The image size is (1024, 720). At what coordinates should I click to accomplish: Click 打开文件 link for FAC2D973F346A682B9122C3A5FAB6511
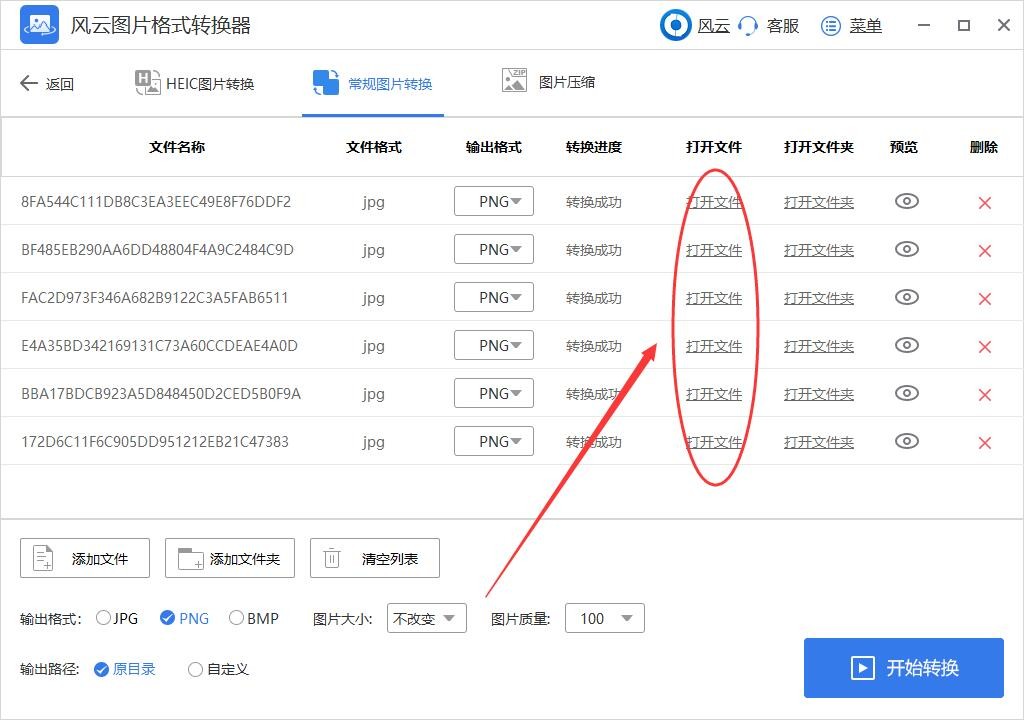714,298
